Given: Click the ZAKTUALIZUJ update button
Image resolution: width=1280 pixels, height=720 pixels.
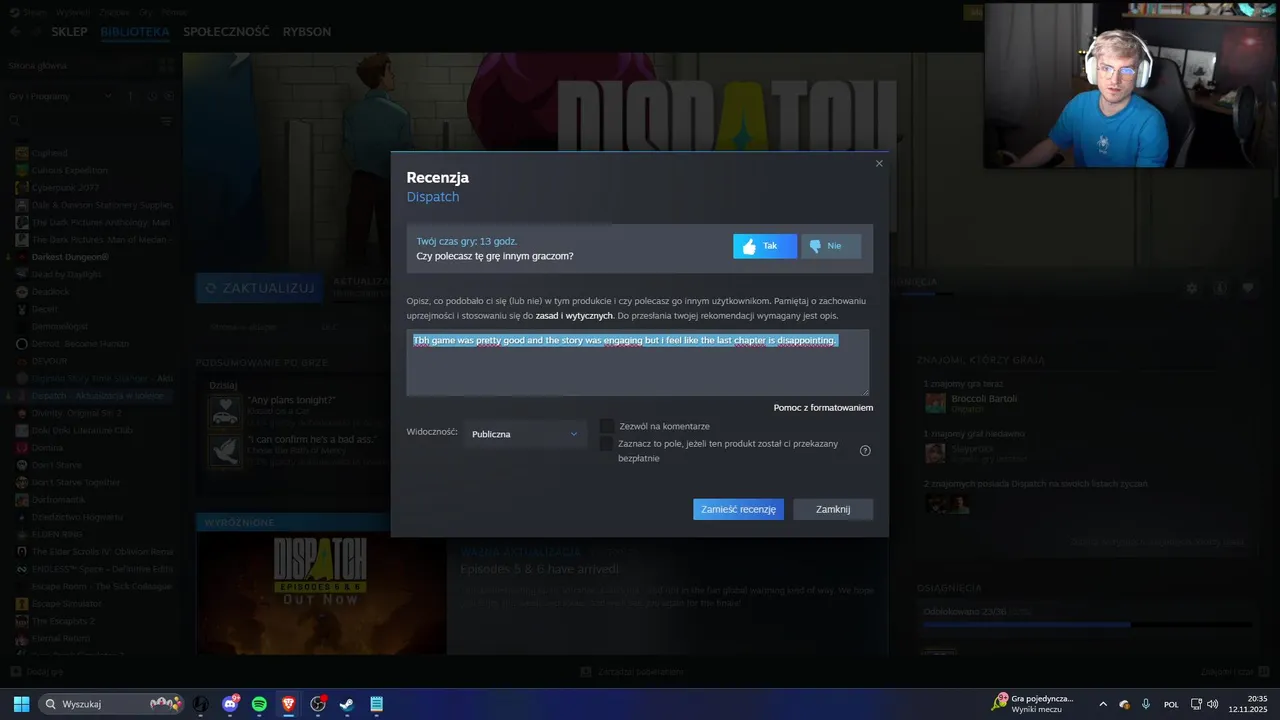Looking at the screenshot, I should [x=260, y=288].
